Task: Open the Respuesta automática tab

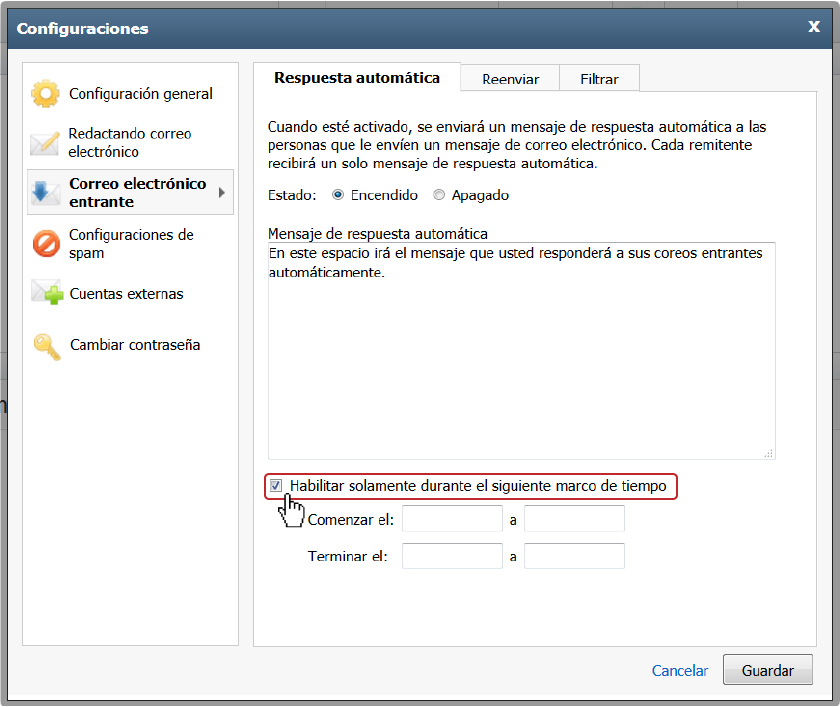Action: pyautogui.click(x=357, y=78)
